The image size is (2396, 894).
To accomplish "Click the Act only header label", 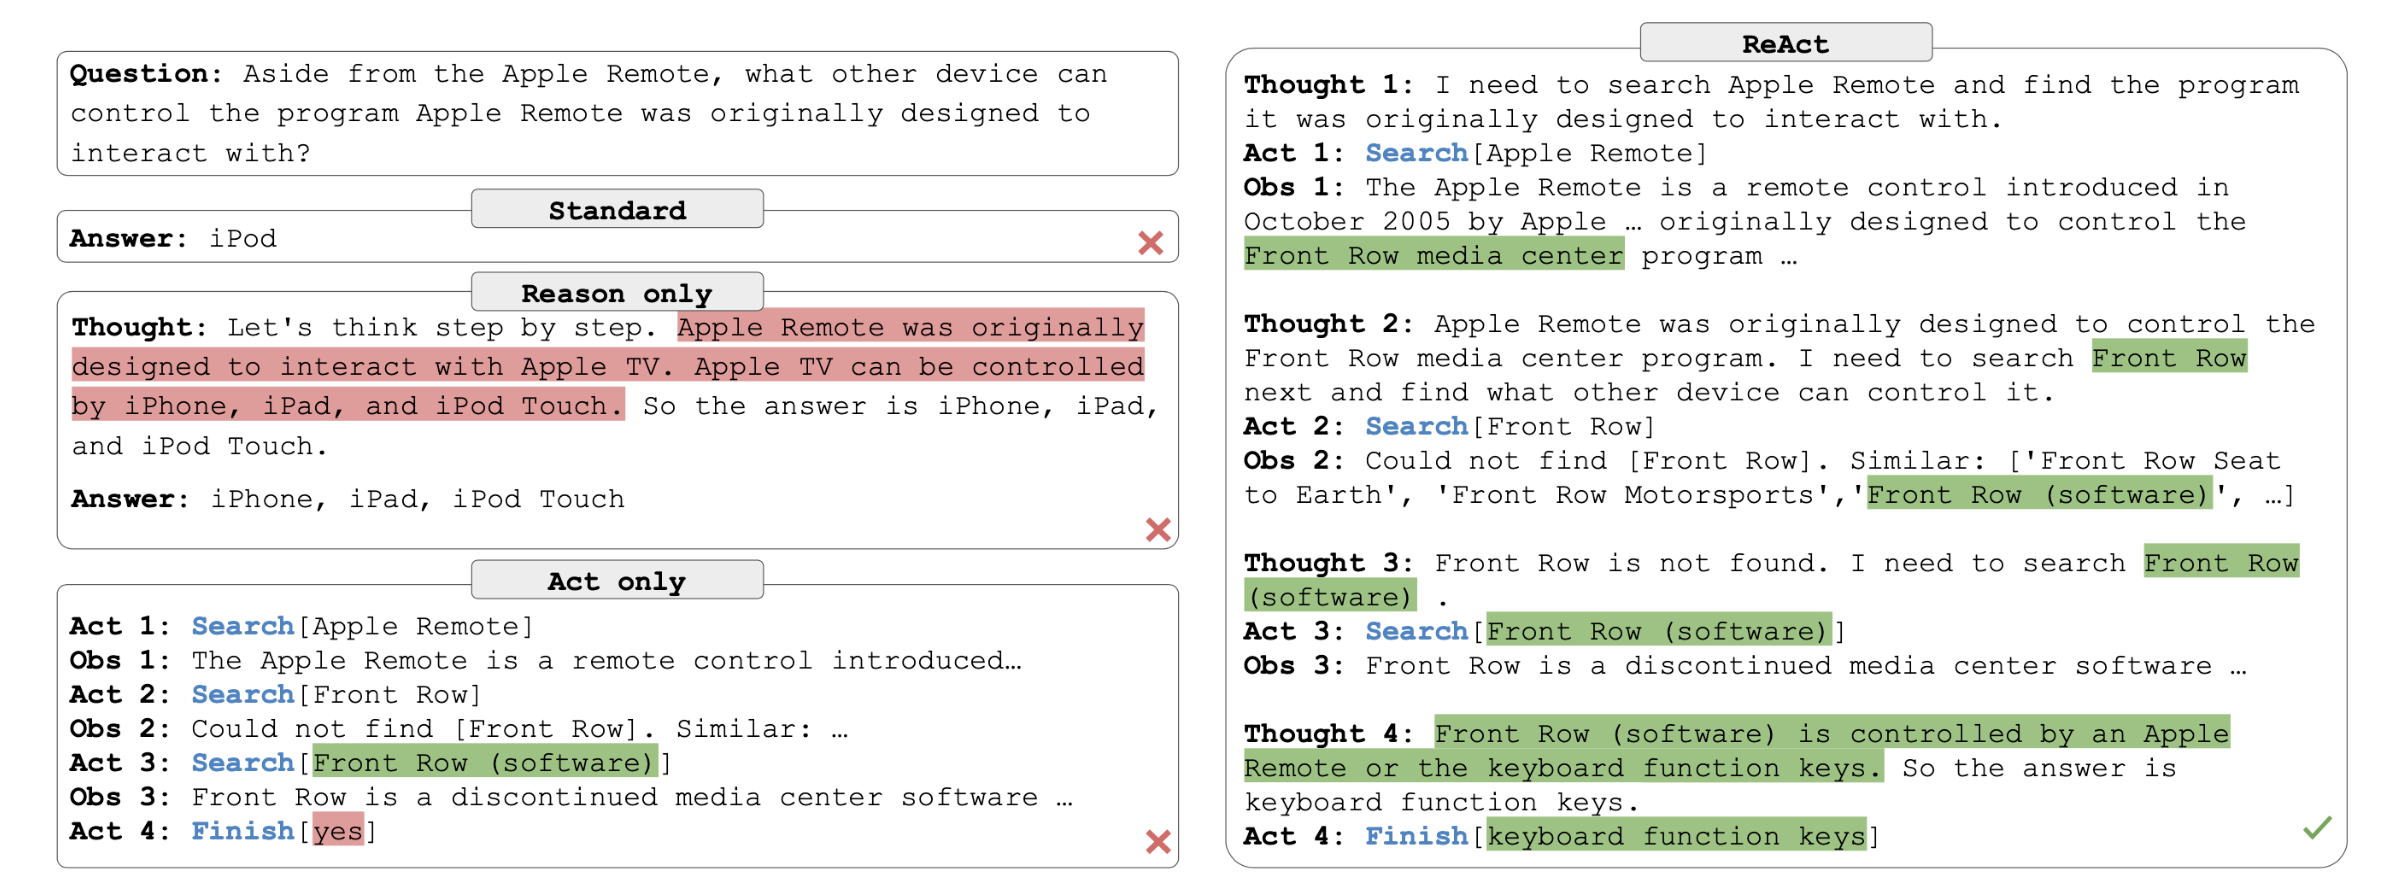I will (617, 581).
